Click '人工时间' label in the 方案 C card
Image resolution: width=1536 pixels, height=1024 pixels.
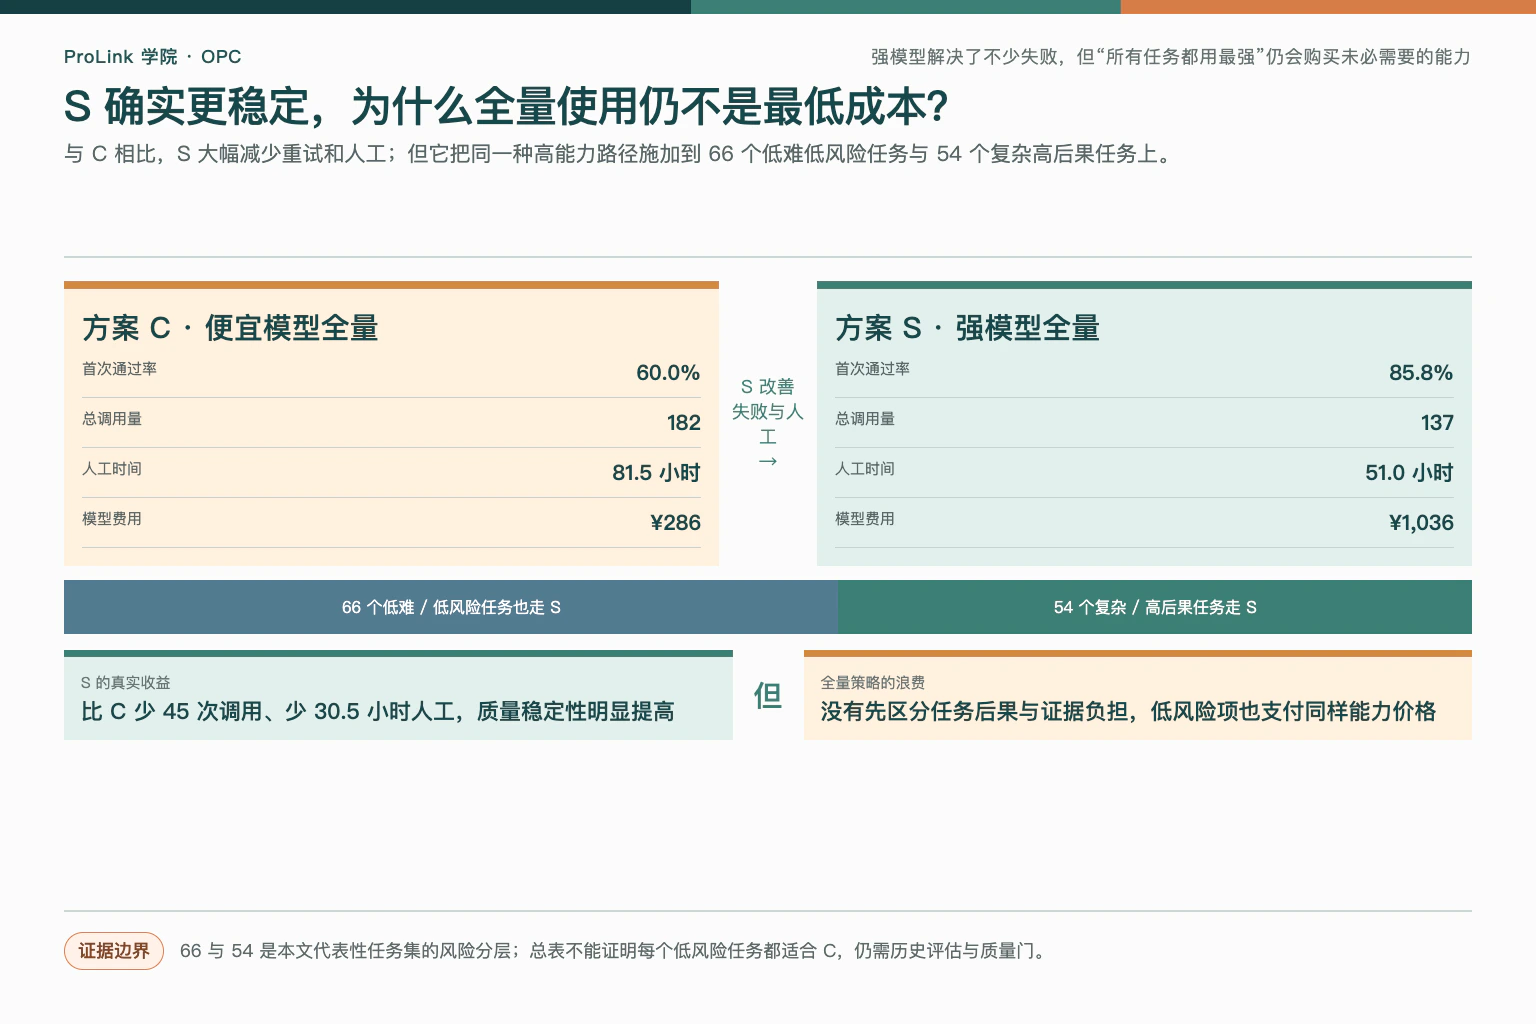pyautogui.click(x=112, y=469)
